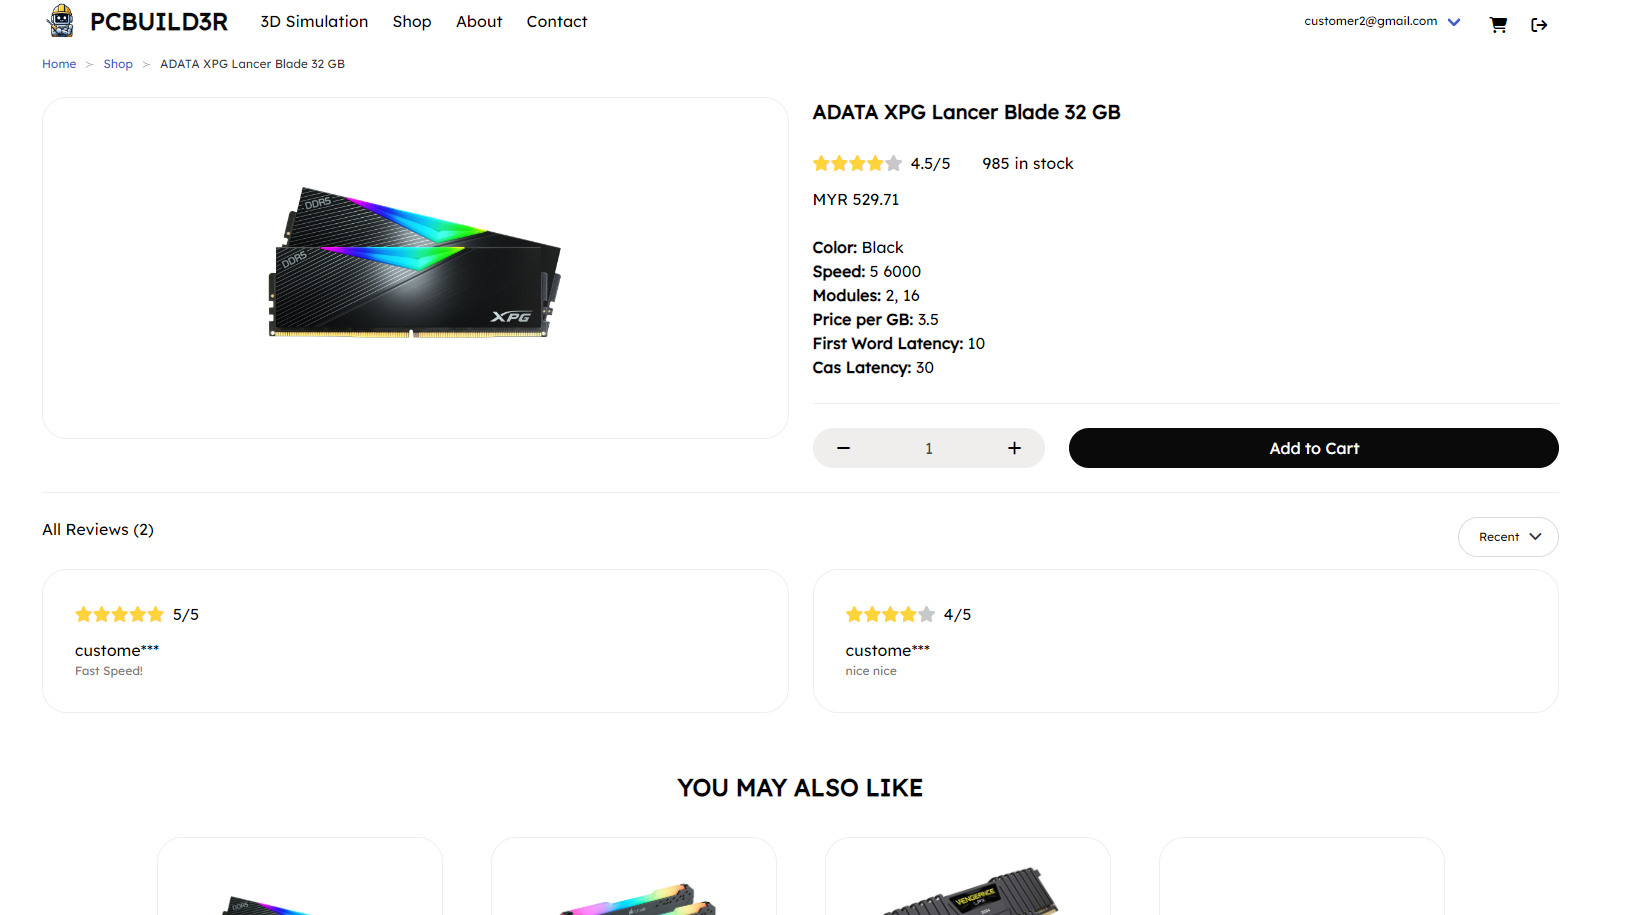Click the product rating stars

[x=857, y=164]
